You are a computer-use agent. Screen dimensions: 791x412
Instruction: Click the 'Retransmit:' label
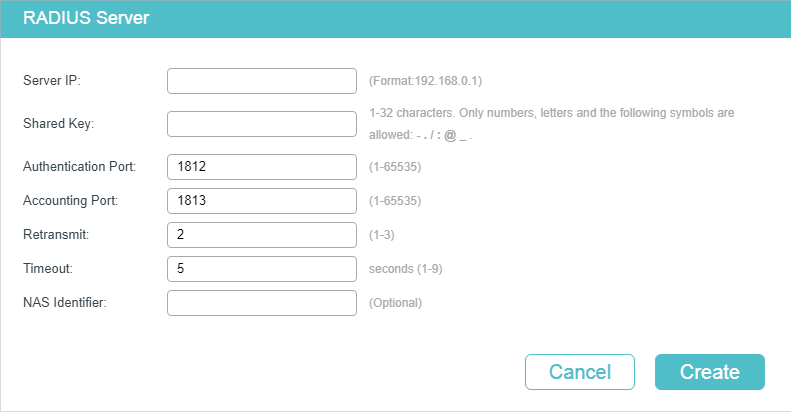tap(56, 234)
